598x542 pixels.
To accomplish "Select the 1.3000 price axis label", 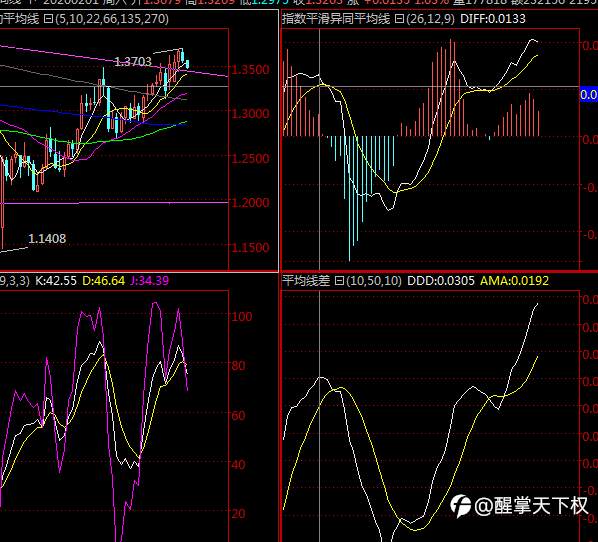I will point(250,114).
